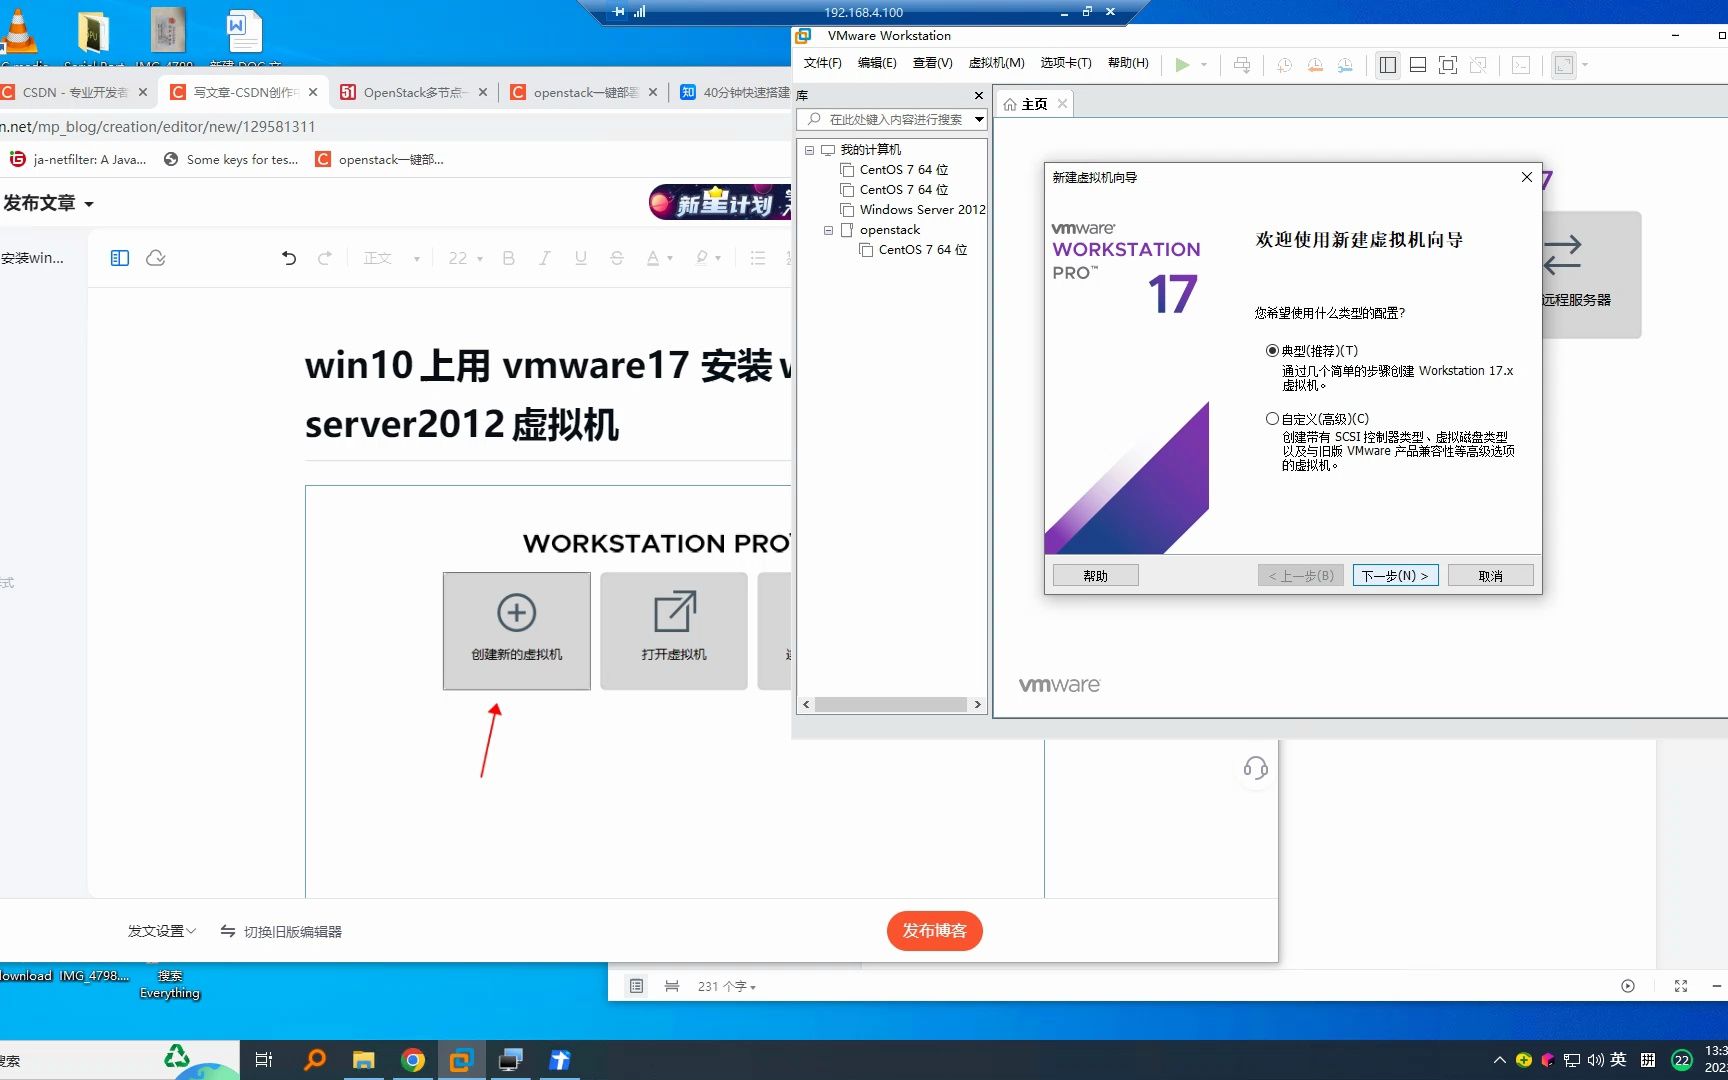Close the 新建虚拟机向导 dialog
This screenshot has width=1728, height=1080.
tap(1526, 177)
